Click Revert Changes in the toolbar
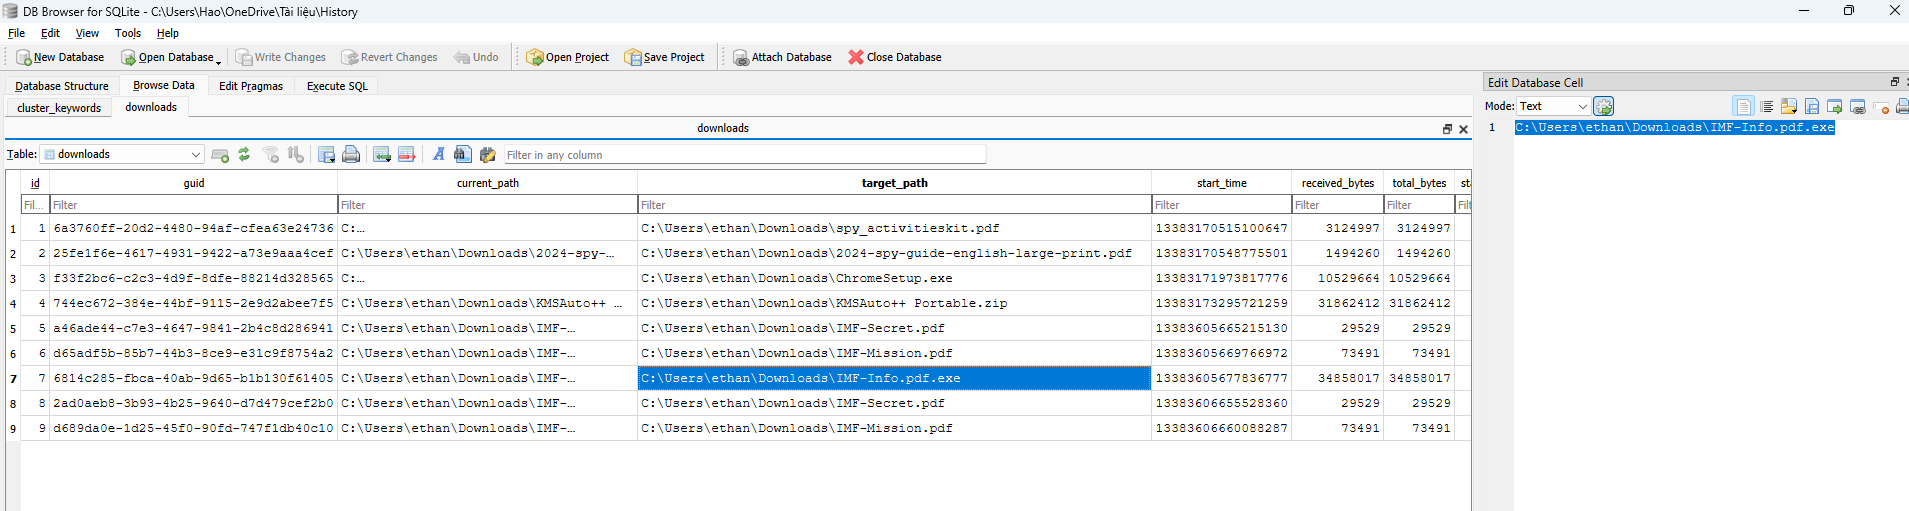This screenshot has width=1909, height=511. [x=389, y=57]
